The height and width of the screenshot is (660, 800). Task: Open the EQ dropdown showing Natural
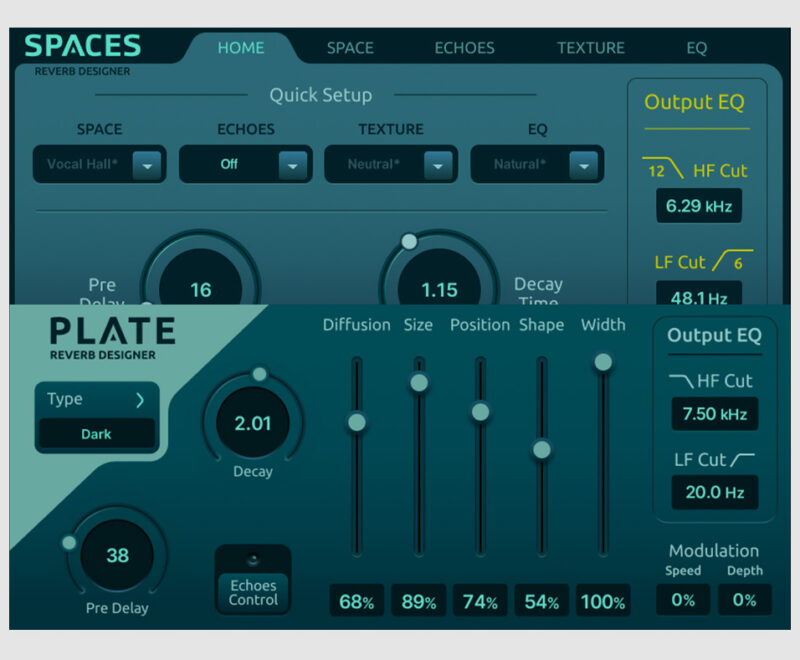tap(537, 164)
